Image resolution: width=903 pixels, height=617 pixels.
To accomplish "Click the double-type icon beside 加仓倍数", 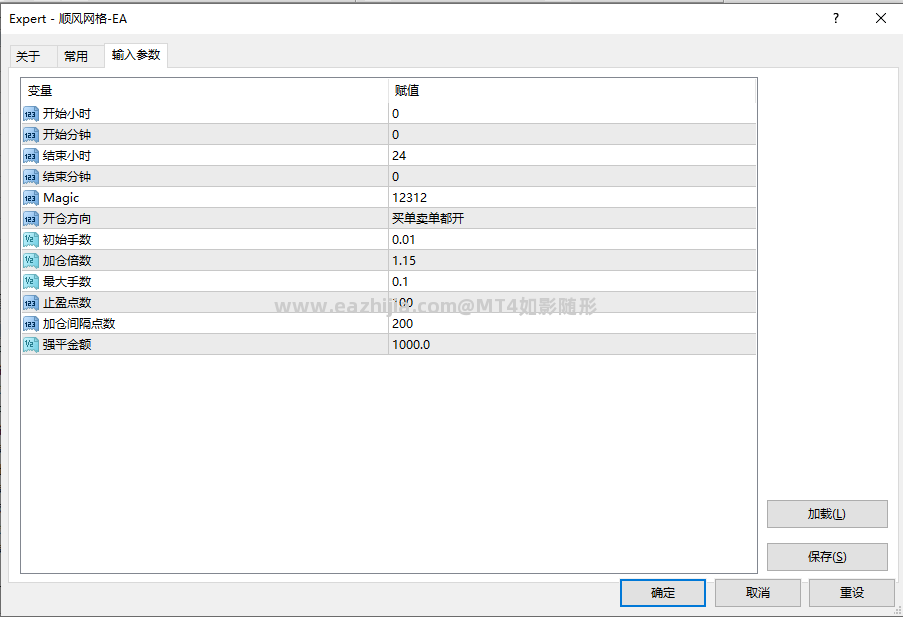I will coord(31,261).
